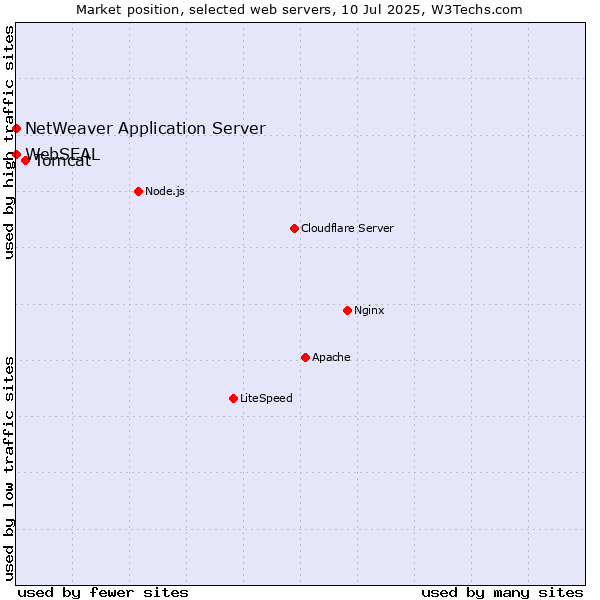Click the red Tomcat data point

26,161
